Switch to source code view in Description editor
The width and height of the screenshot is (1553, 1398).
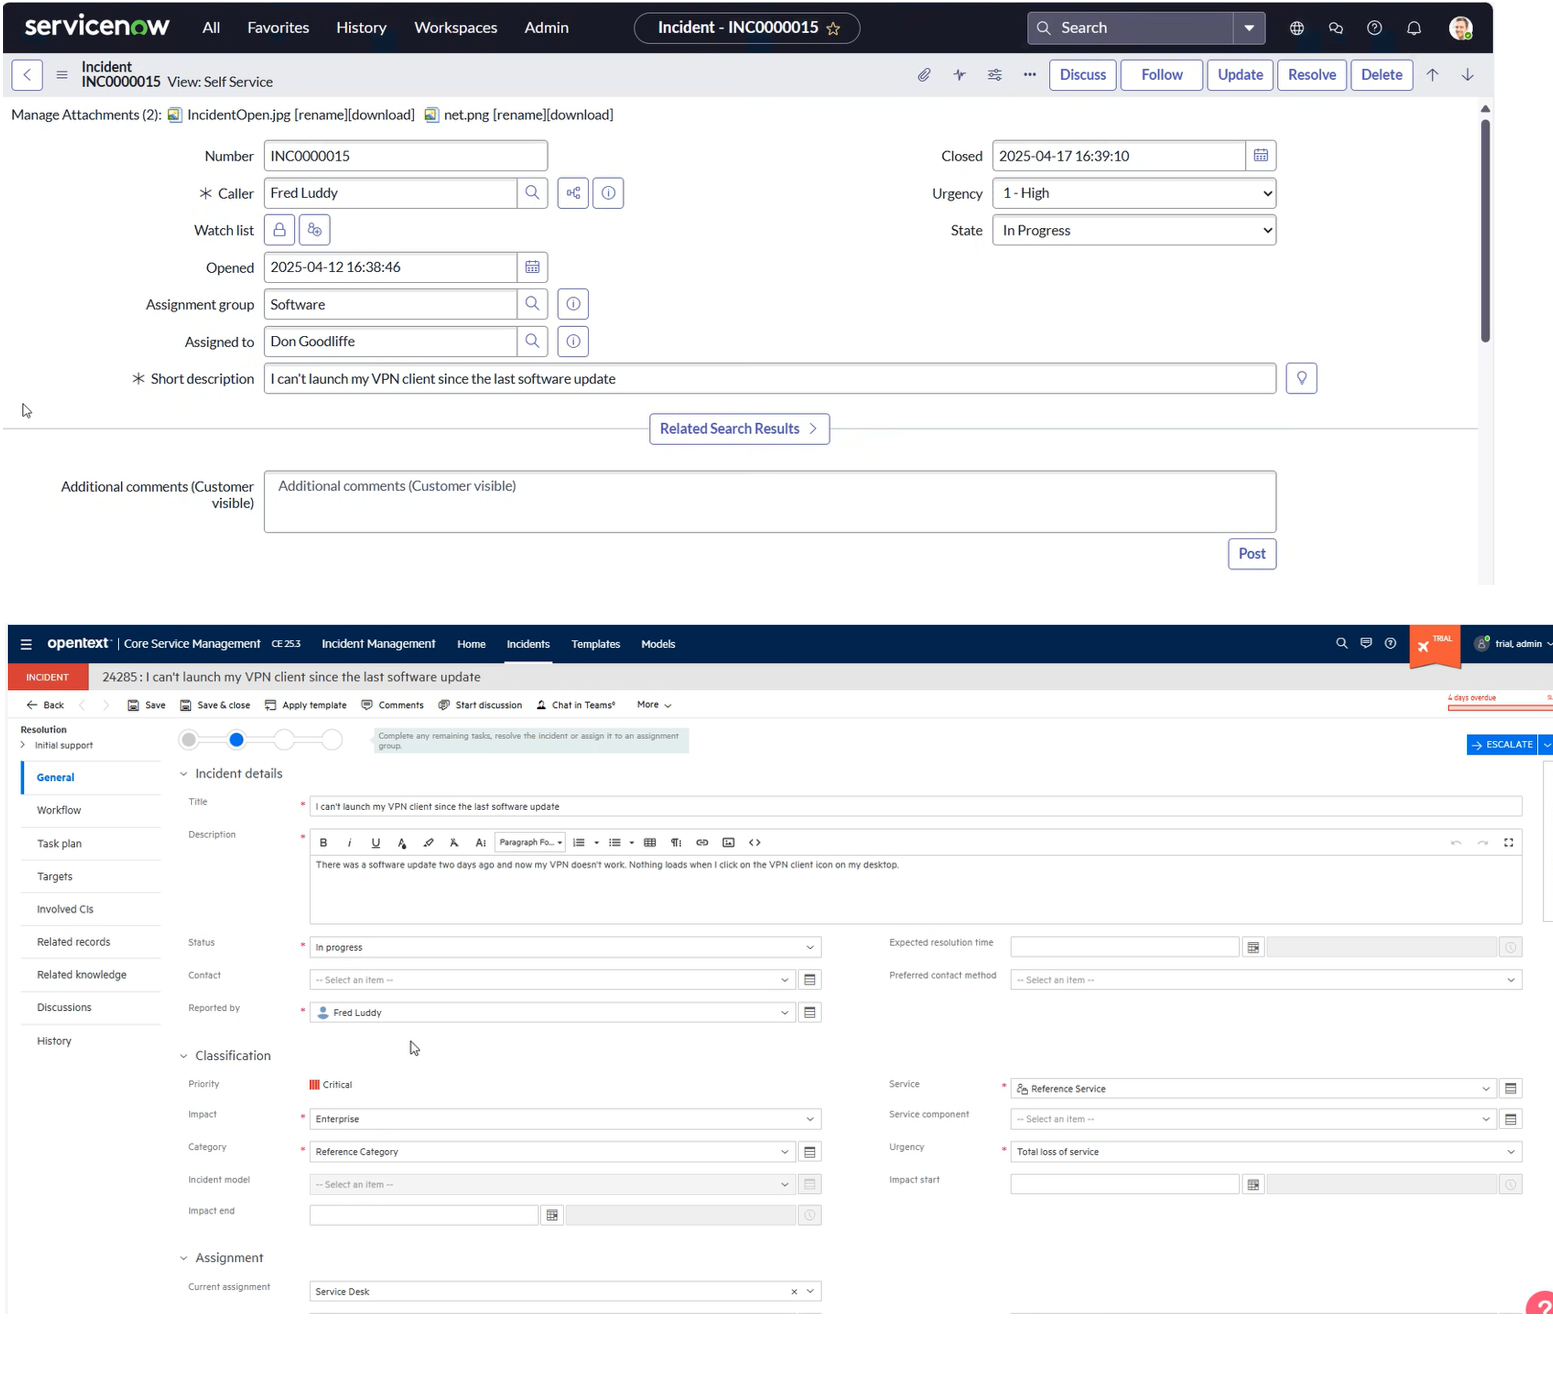point(755,842)
